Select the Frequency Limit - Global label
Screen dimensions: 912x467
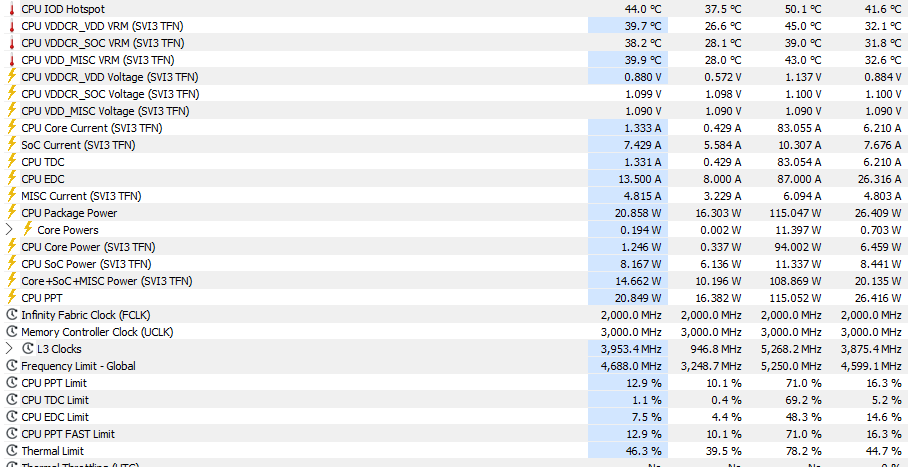coord(78,366)
